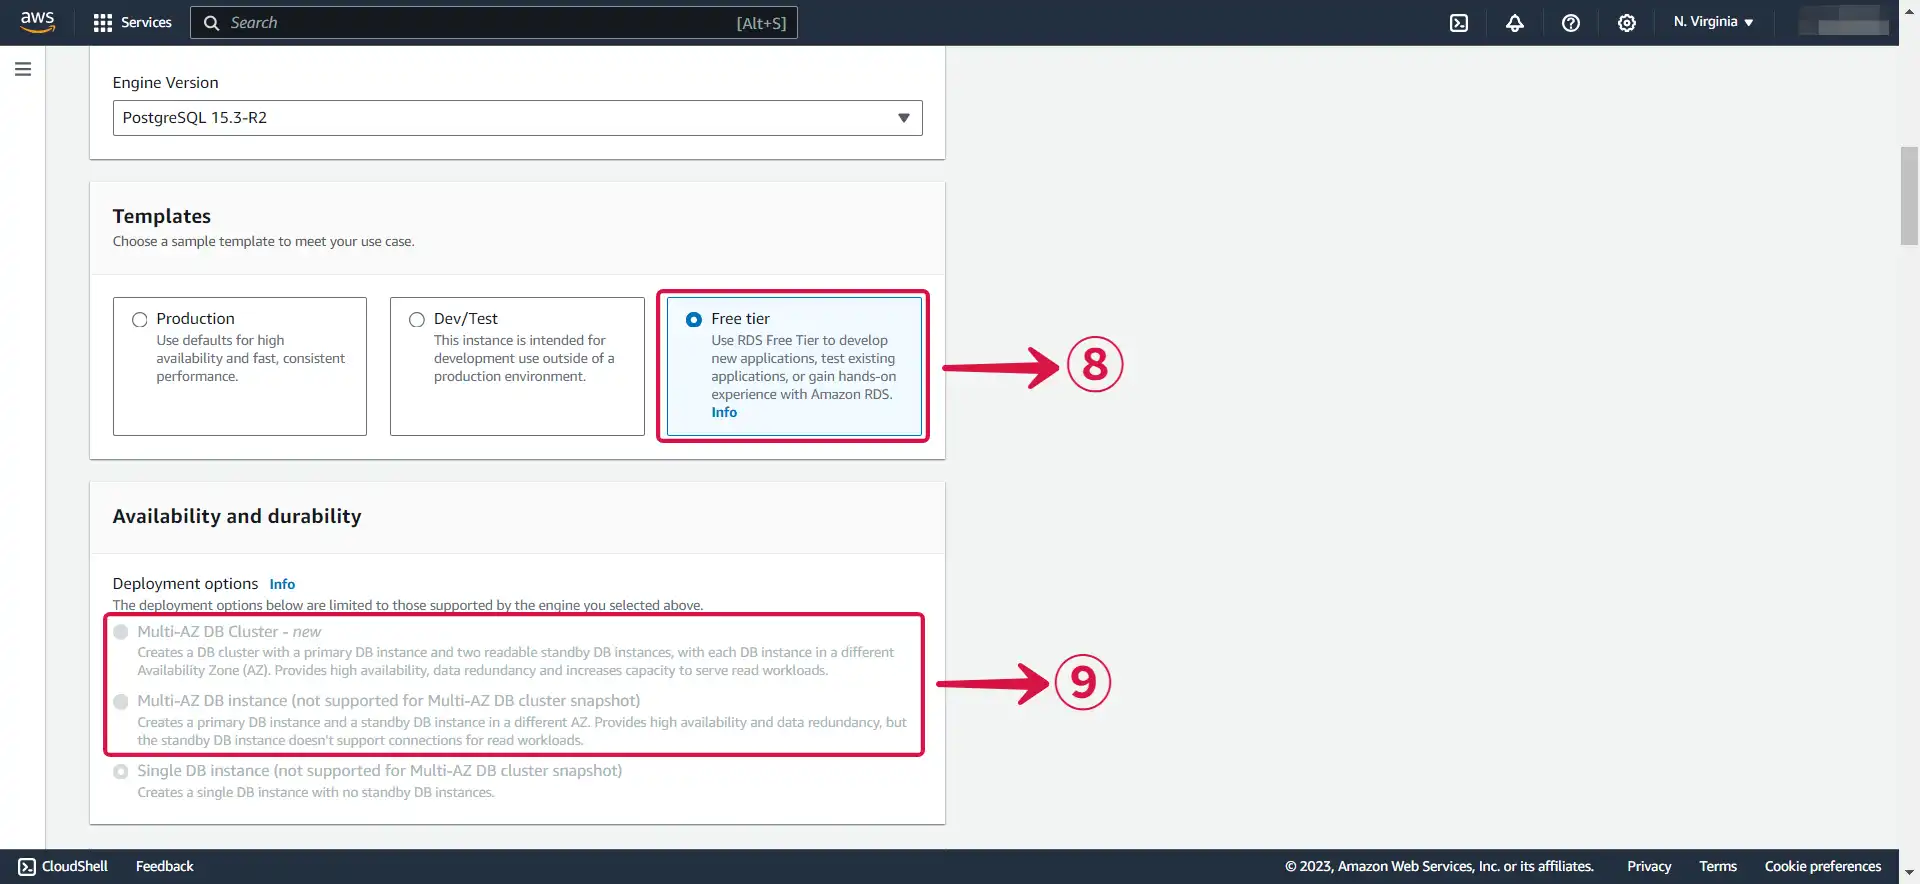
Task: Select Multi-AZ DB Cluster radio option
Action: click(121, 632)
